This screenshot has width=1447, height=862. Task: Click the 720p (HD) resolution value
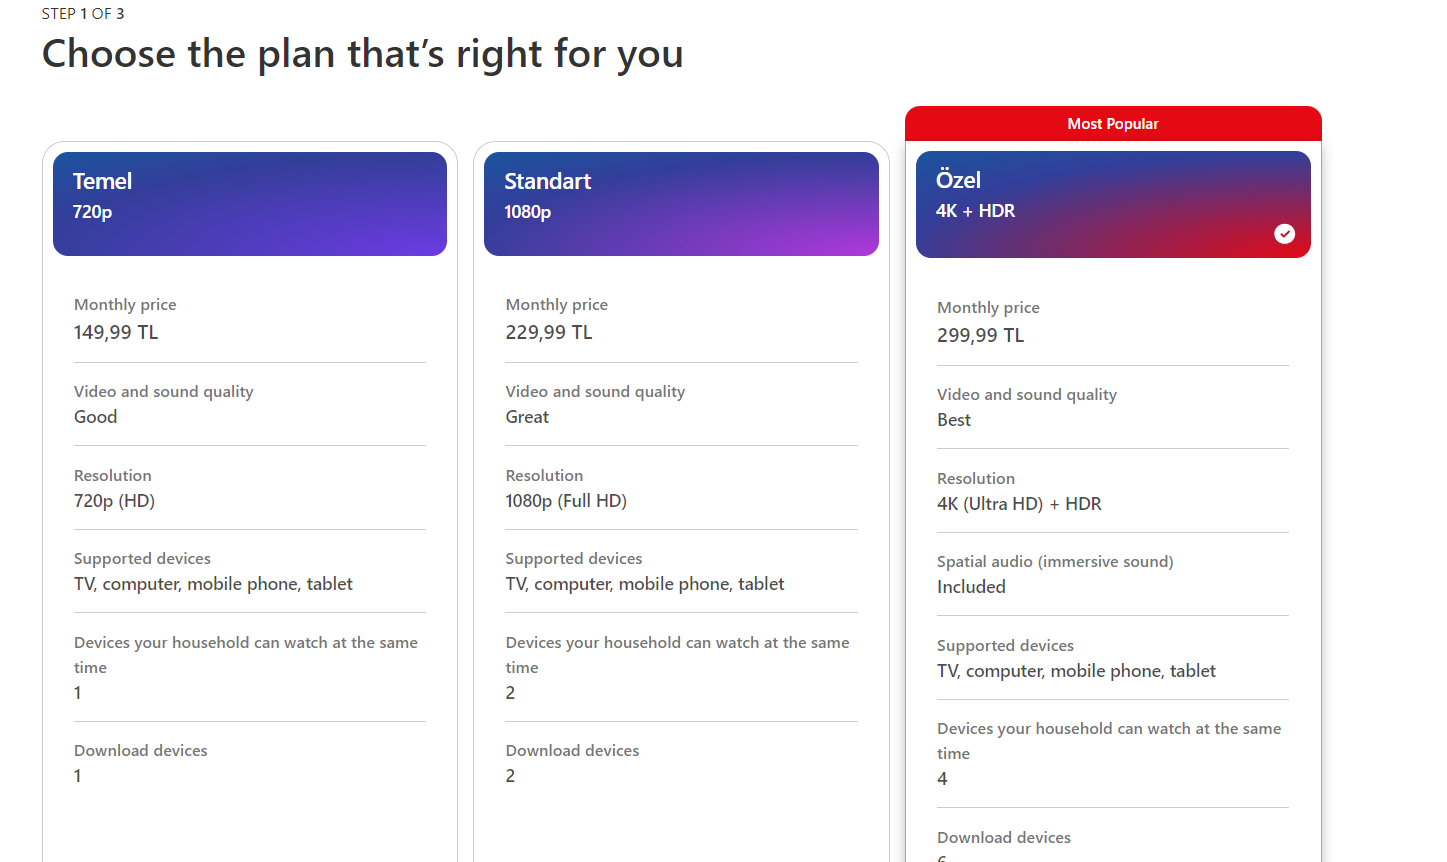(x=114, y=501)
